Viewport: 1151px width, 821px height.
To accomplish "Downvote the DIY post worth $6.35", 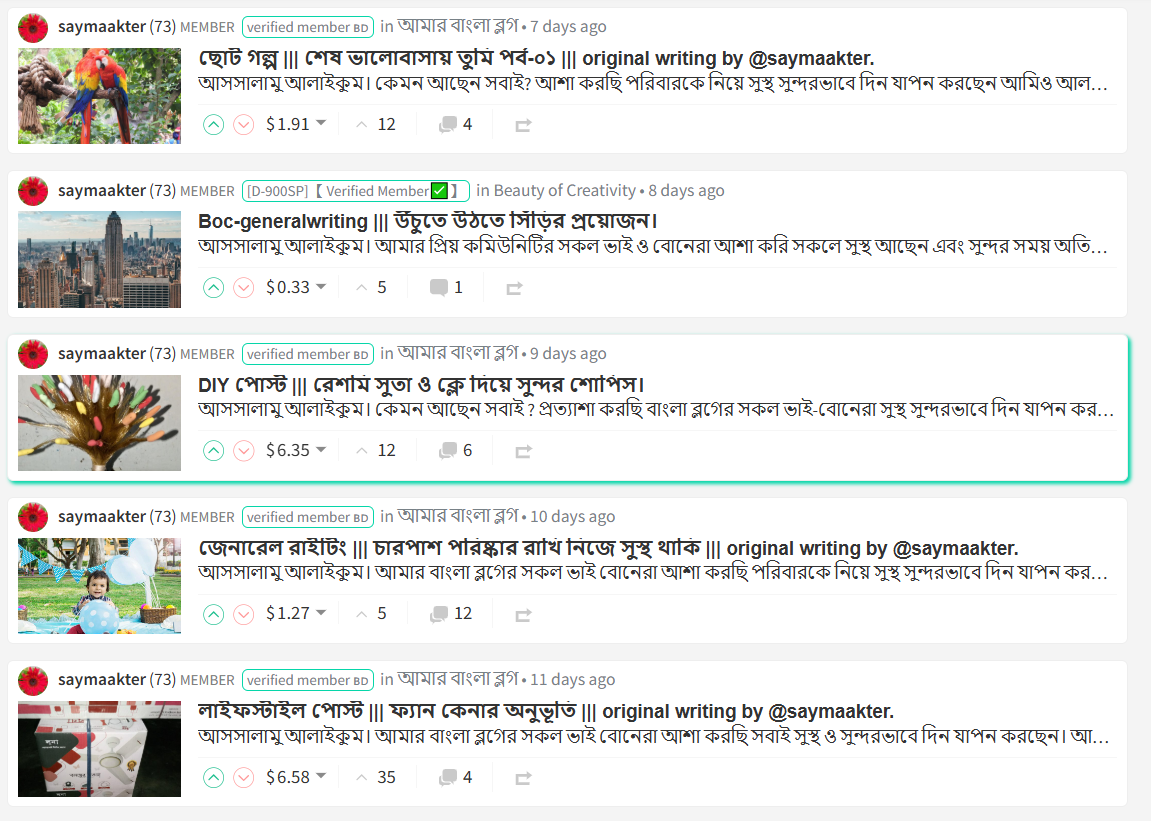I will [x=244, y=451].
